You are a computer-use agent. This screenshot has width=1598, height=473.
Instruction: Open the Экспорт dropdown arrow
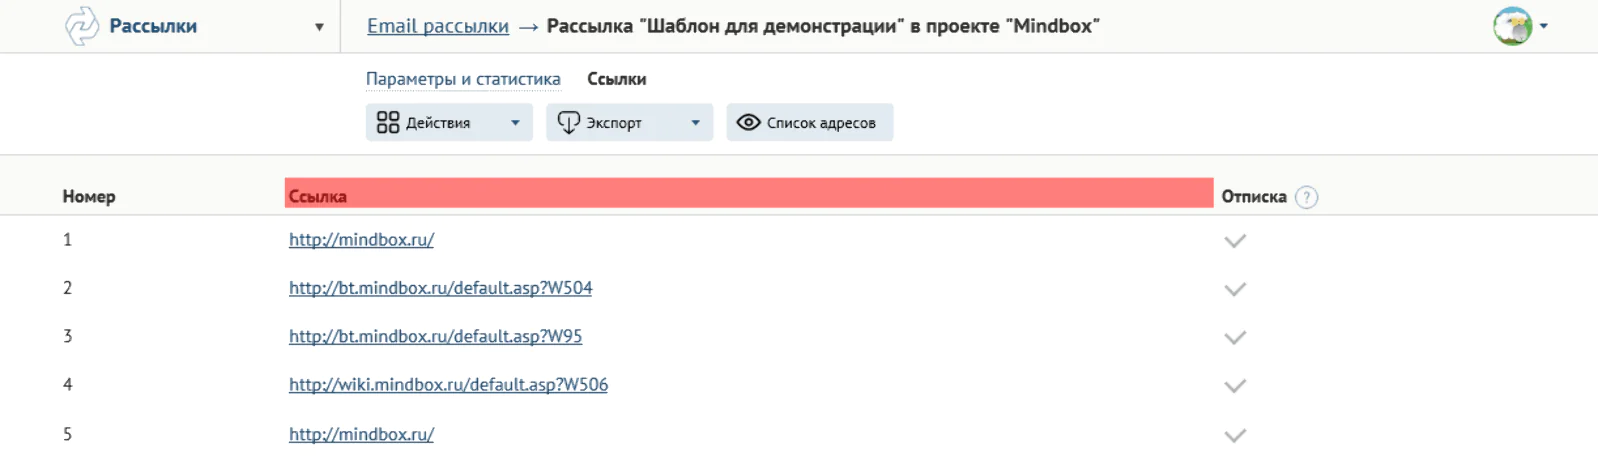695,123
